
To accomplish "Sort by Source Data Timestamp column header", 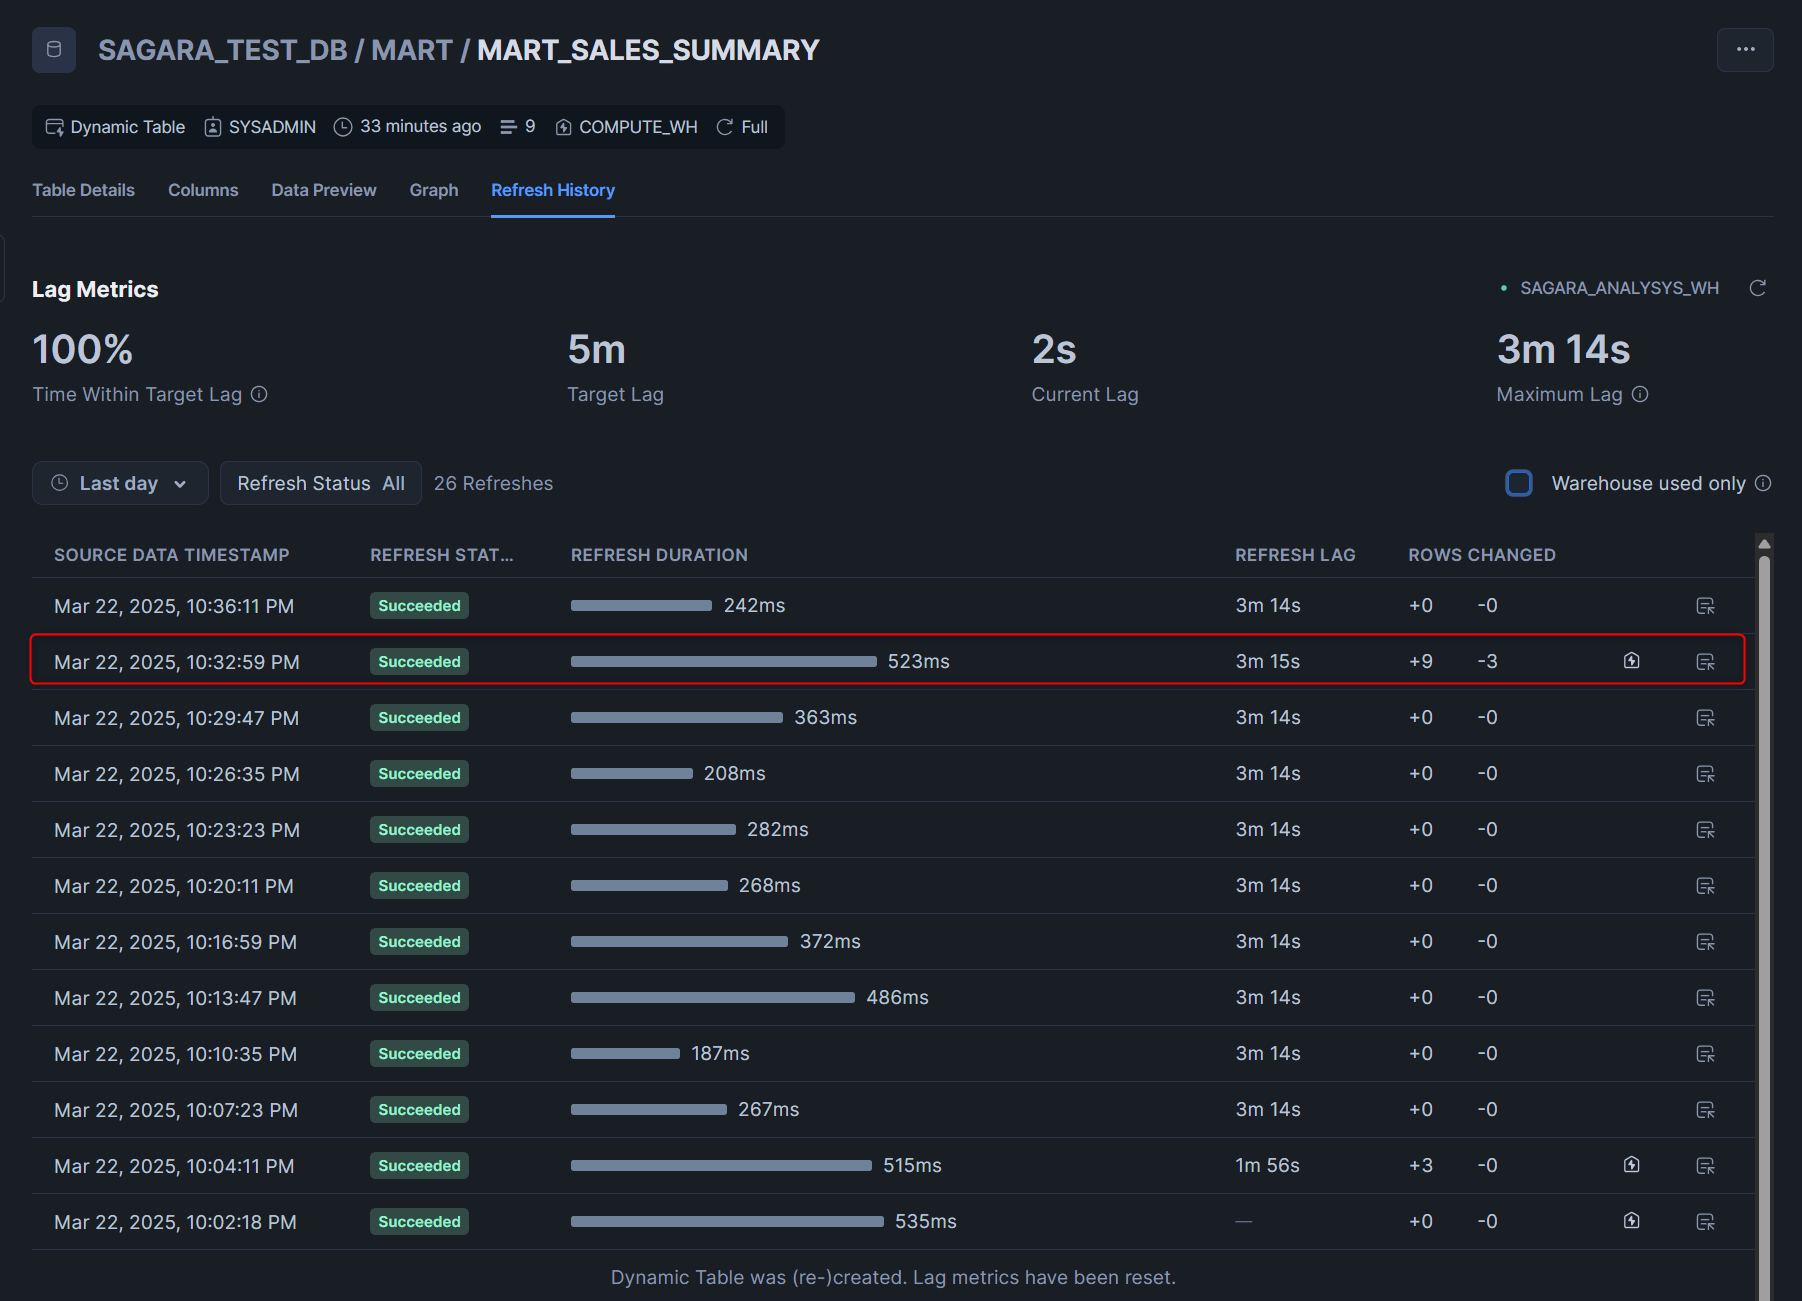I will tap(171, 555).
